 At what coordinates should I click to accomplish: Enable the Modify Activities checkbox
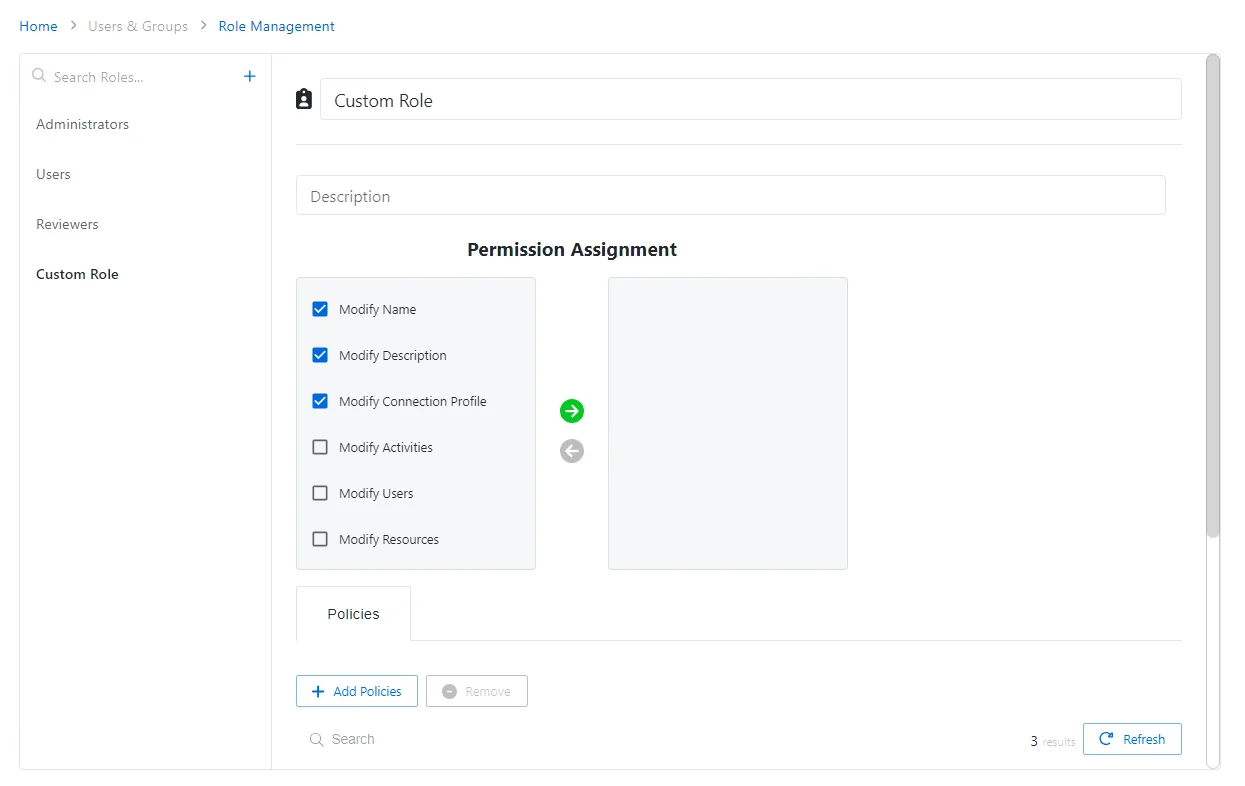coord(320,447)
